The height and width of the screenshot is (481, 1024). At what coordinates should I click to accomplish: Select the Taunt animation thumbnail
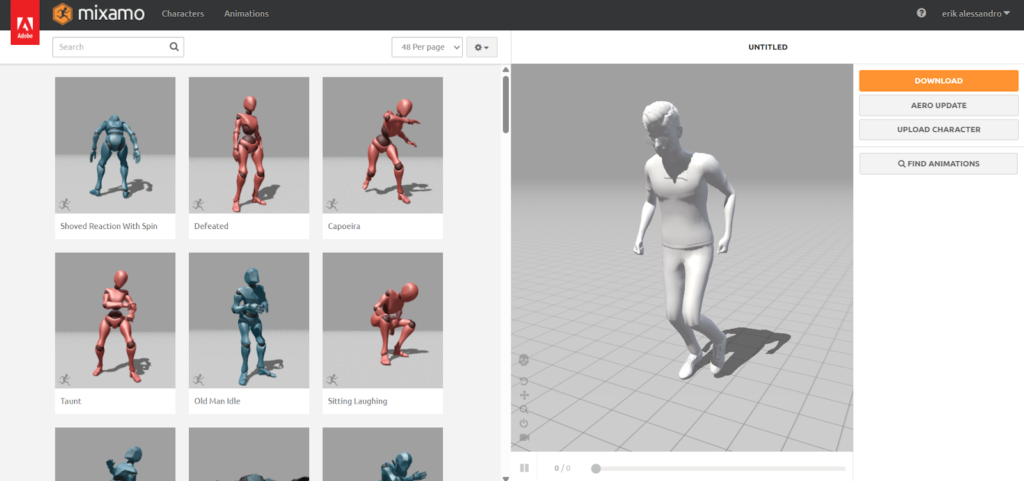115,320
